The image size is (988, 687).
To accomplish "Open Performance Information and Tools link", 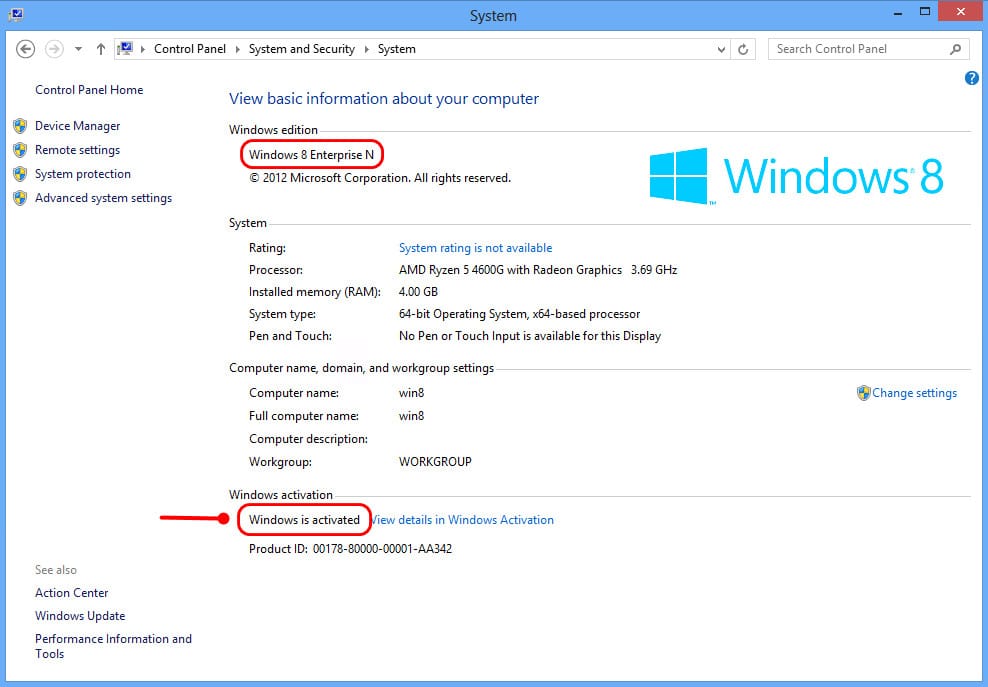I will (113, 646).
